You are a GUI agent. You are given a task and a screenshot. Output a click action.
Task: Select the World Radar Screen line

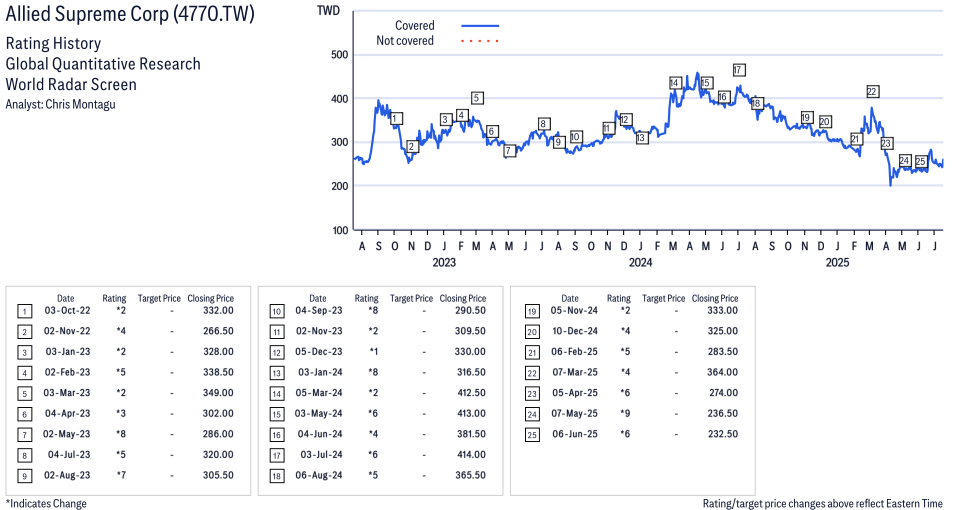(71, 84)
